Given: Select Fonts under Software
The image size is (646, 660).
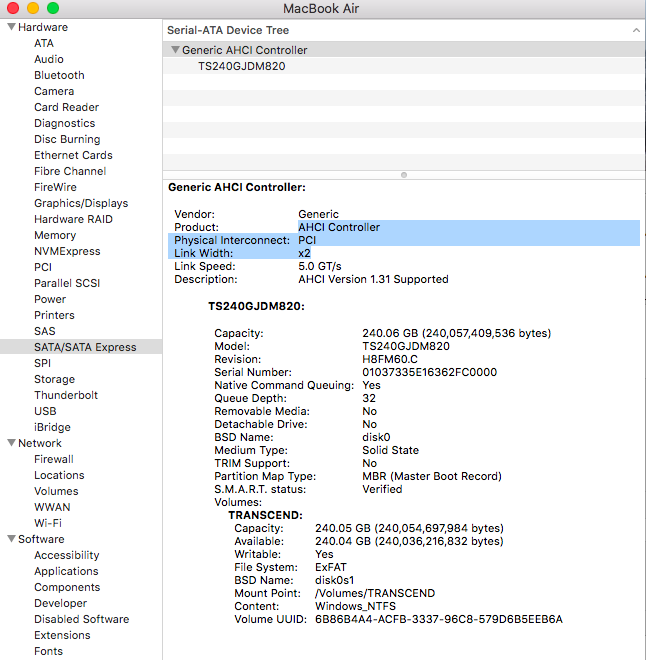Looking at the screenshot, I should click(x=48, y=651).
